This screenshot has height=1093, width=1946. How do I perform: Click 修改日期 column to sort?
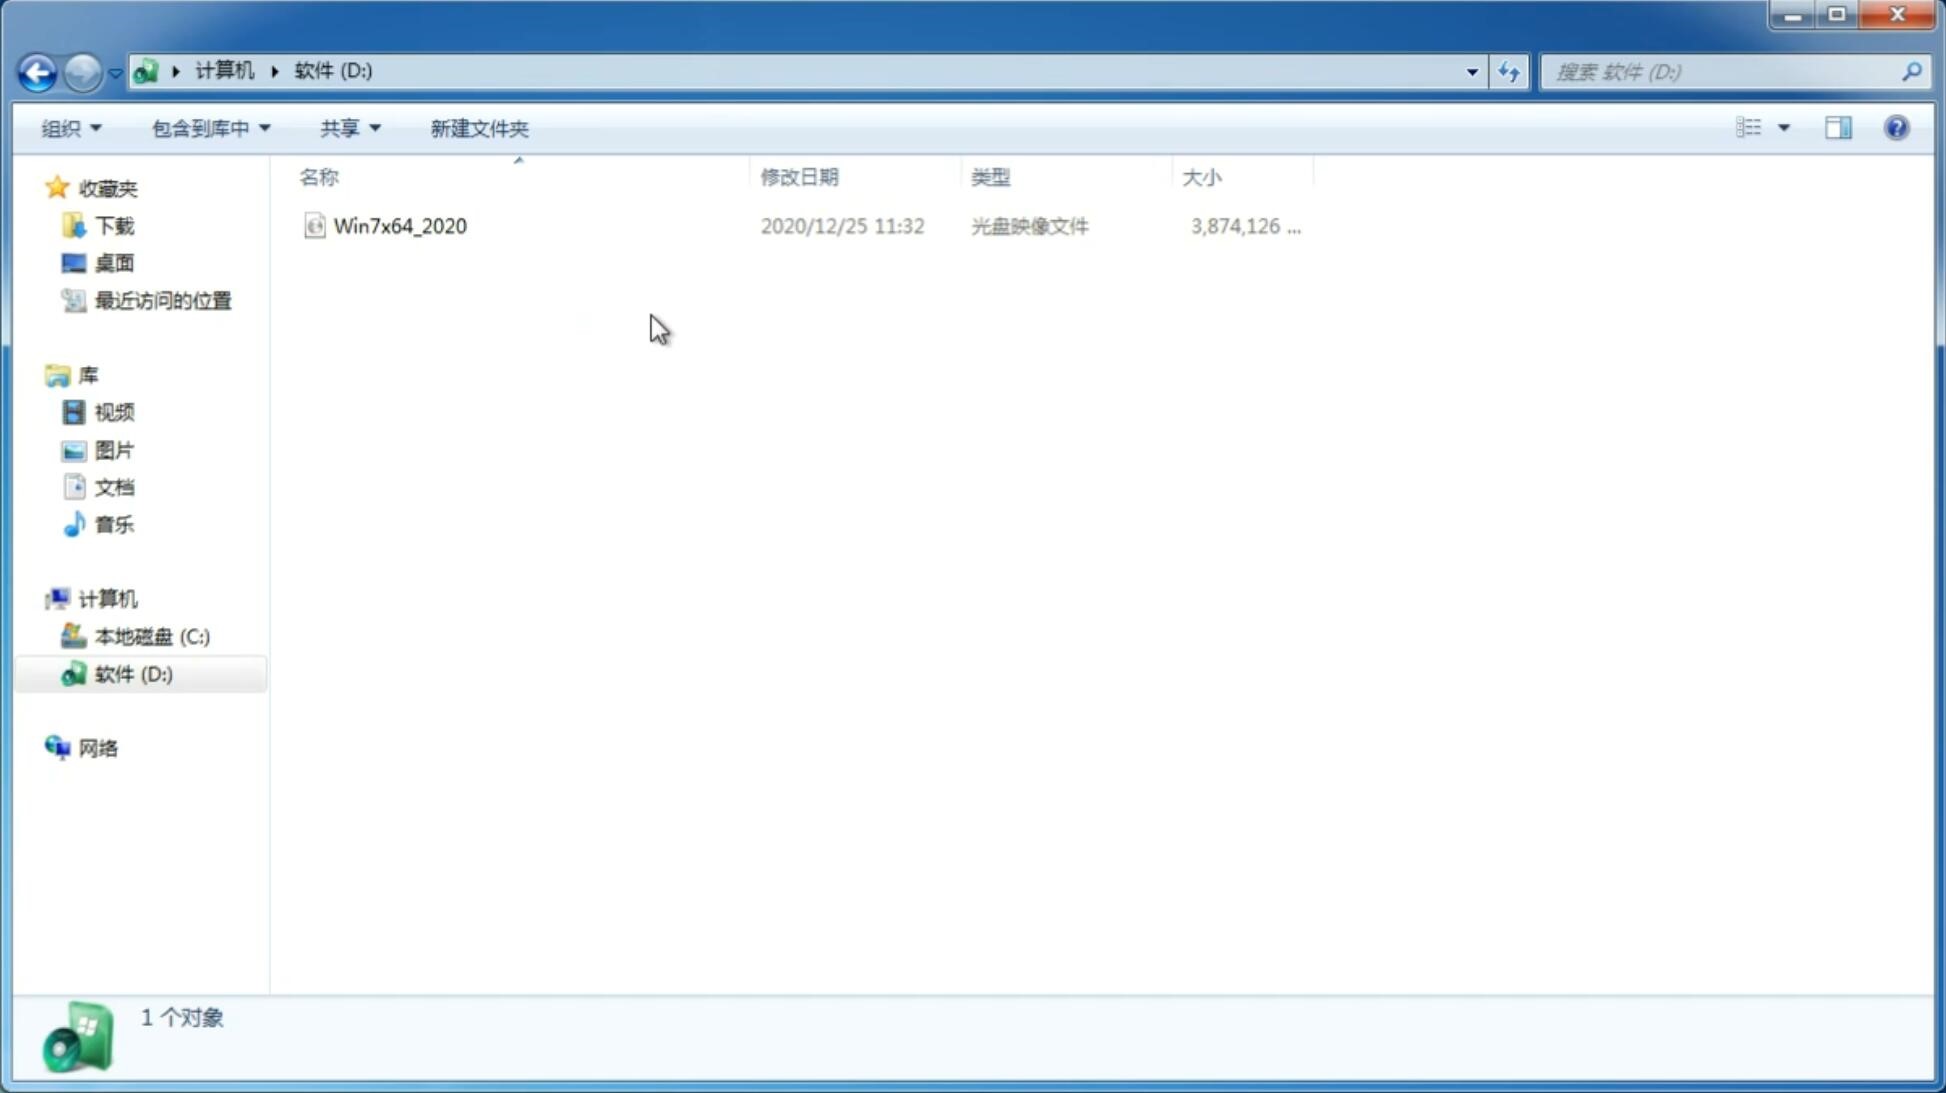coord(799,175)
